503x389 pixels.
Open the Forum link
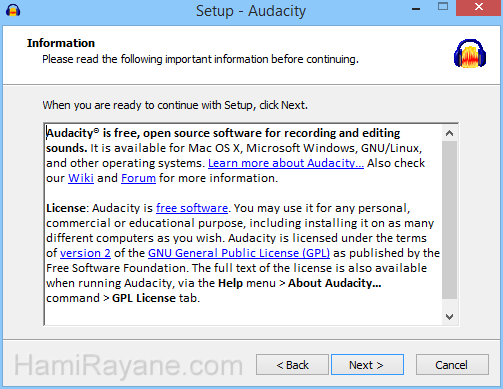coord(138,178)
